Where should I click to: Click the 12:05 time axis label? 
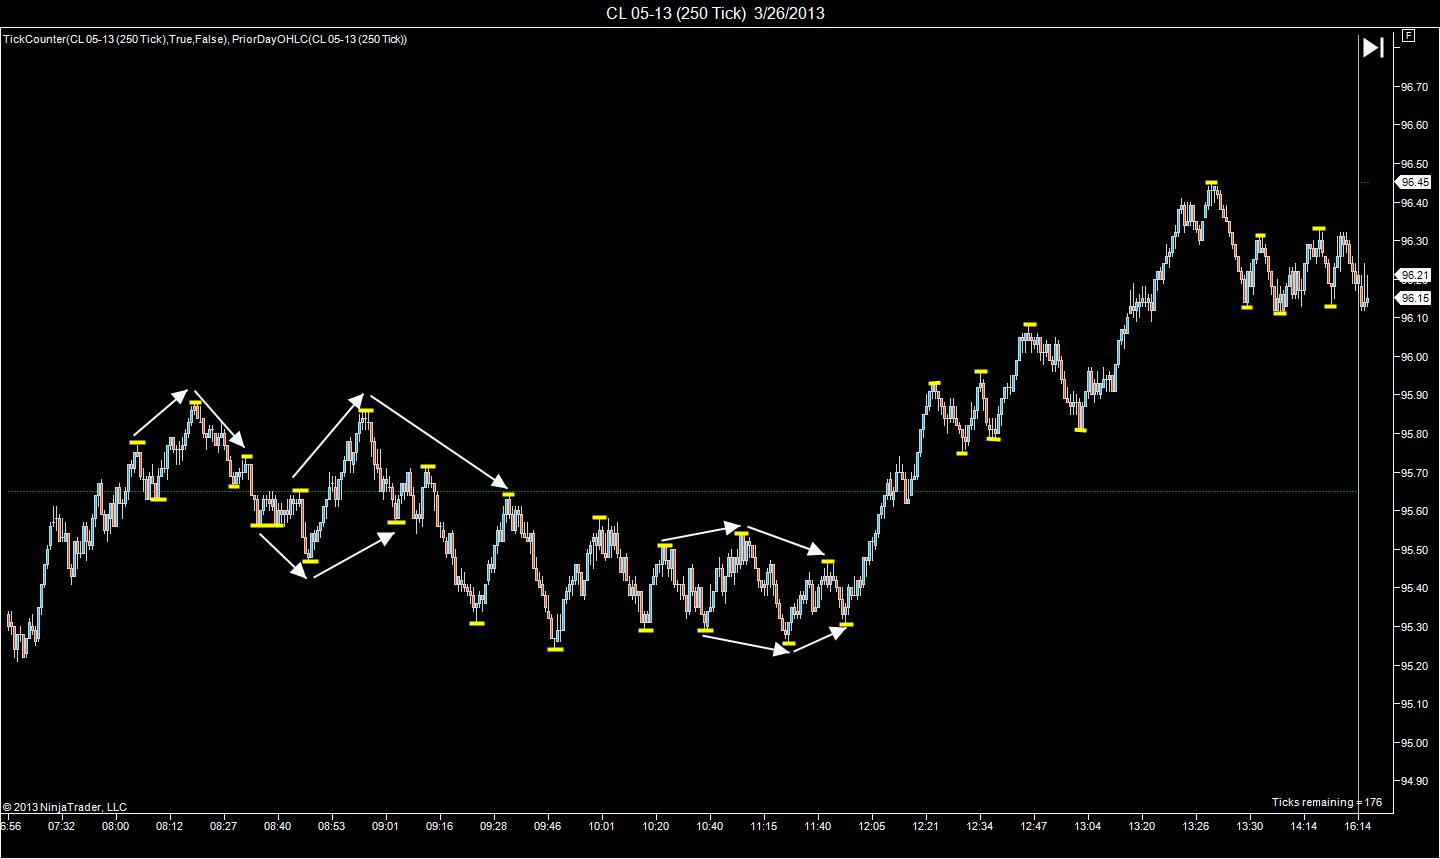point(872,827)
